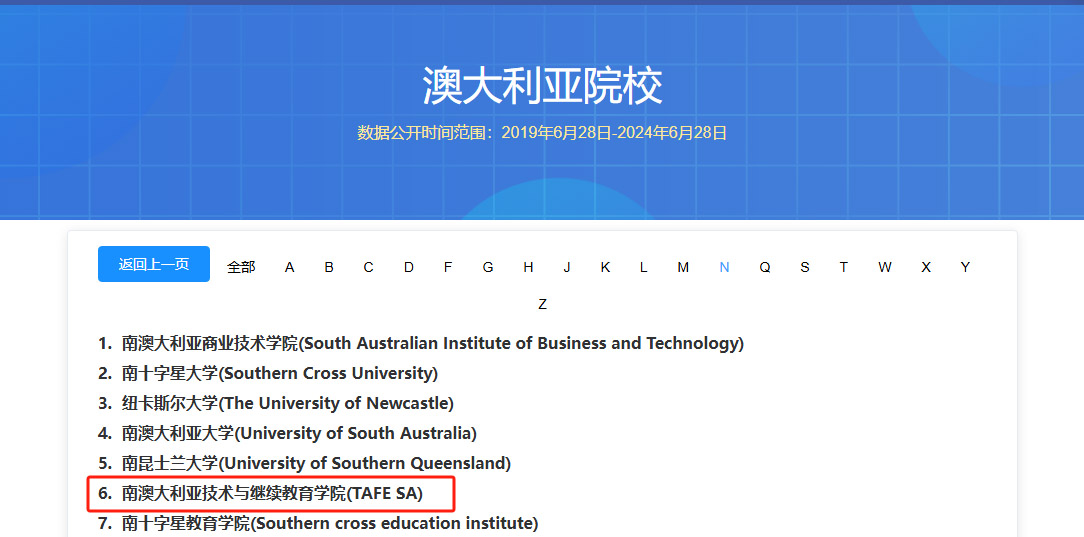
Task: Select the 全部 filter tab
Action: click(x=241, y=267)
